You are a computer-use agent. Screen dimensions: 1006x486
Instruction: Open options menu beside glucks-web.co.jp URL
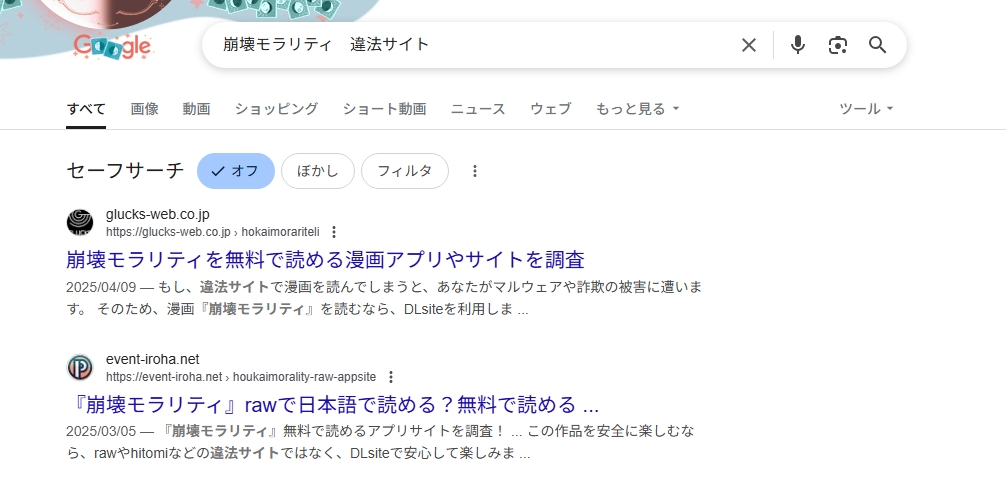[334, 232]
